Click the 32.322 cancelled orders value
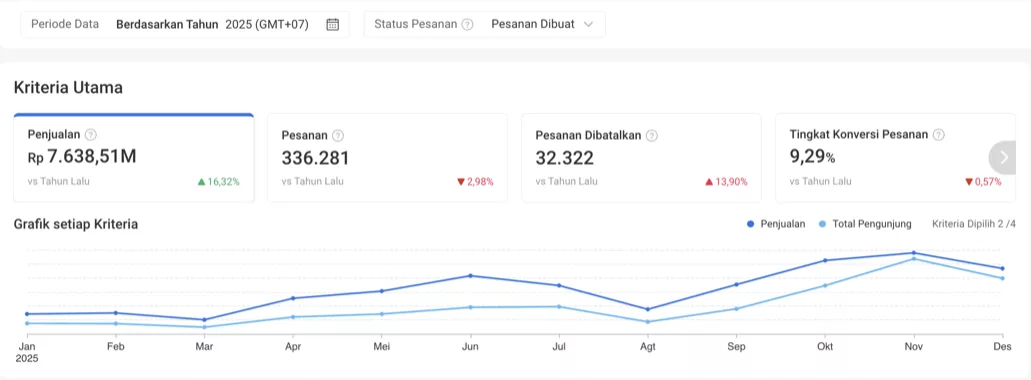The image size is (1031, 380). click(x=565, y=158)
